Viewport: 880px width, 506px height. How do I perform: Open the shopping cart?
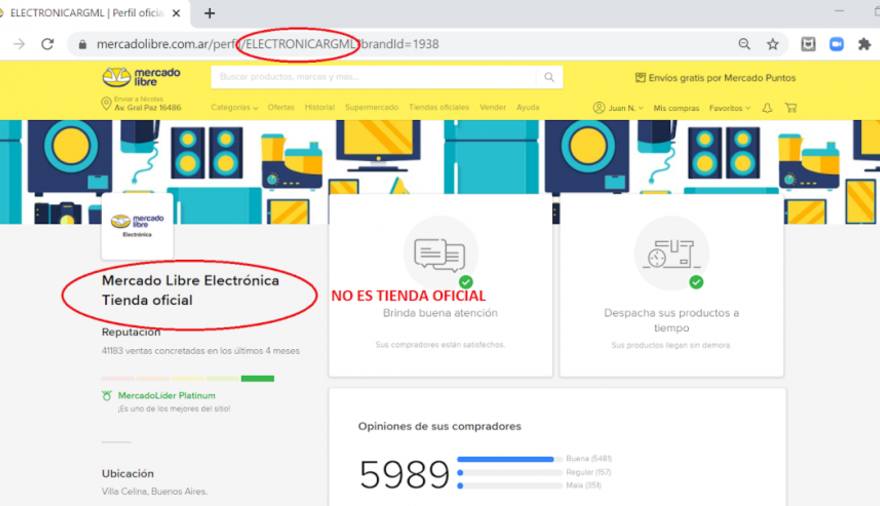click(x=791, y=108)
